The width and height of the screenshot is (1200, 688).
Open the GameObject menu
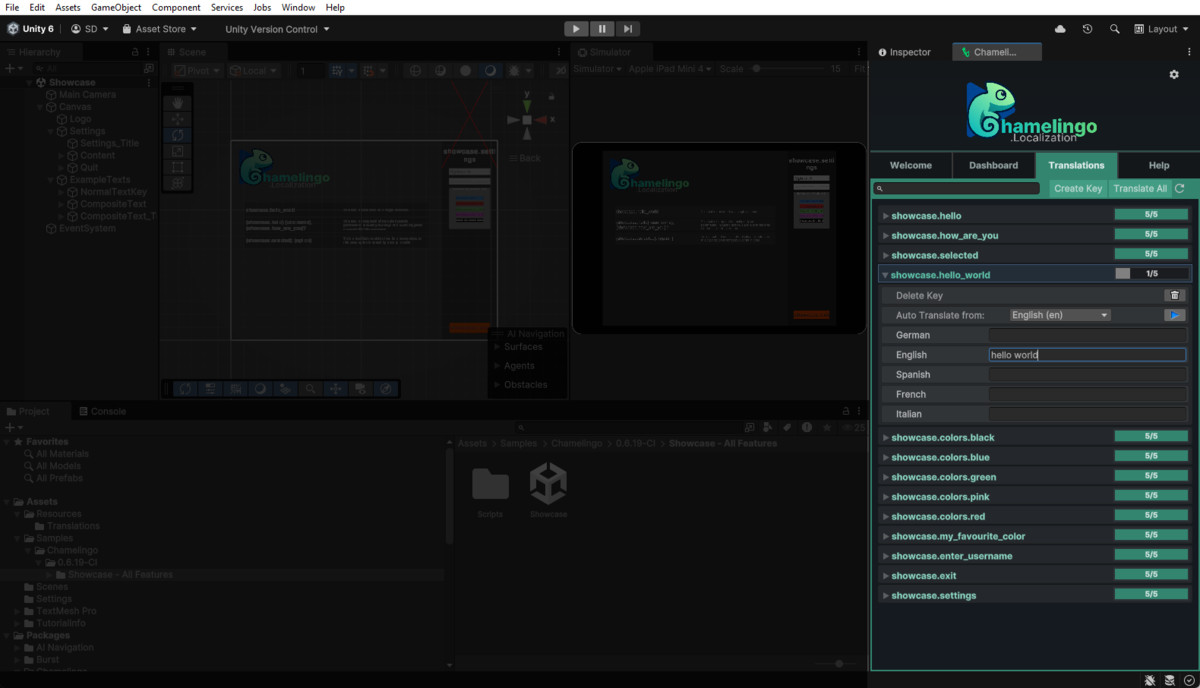(x=119, y=6)
